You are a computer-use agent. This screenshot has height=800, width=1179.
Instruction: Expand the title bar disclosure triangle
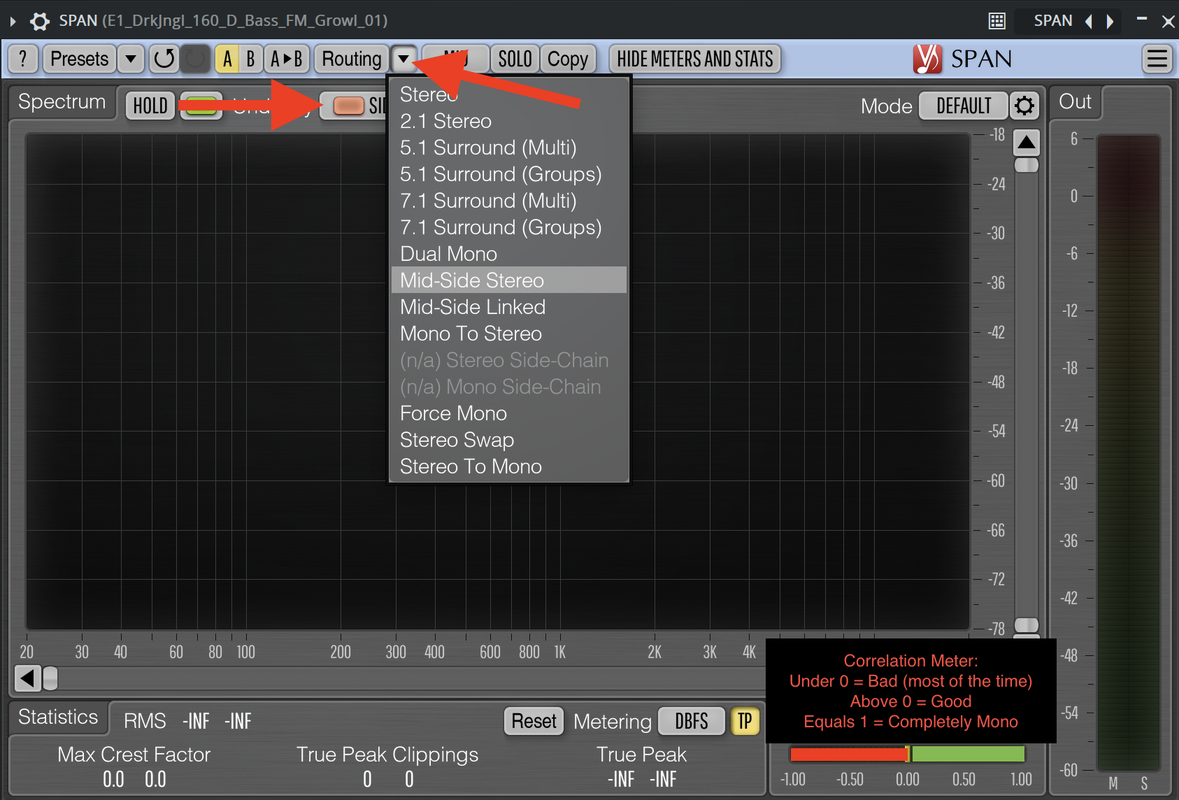click(x=12, y=21)
